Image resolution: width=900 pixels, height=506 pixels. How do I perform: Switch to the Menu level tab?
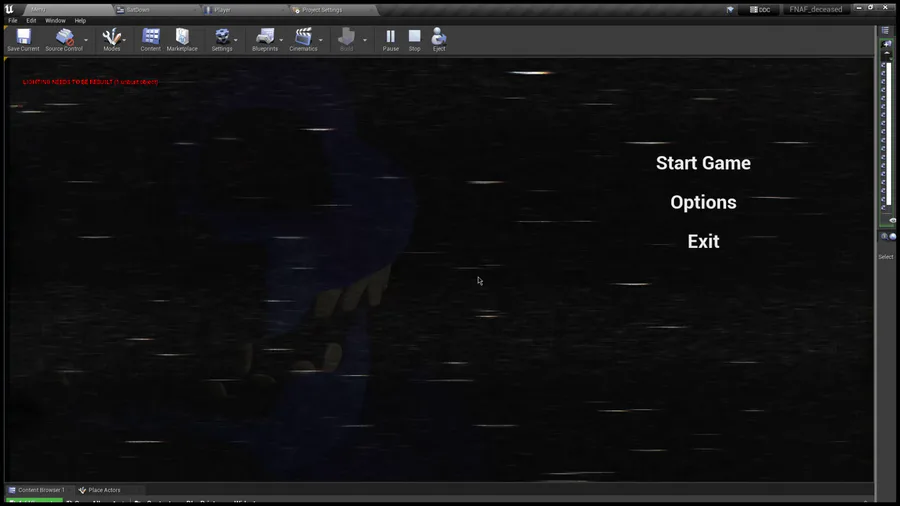[66, 10]
